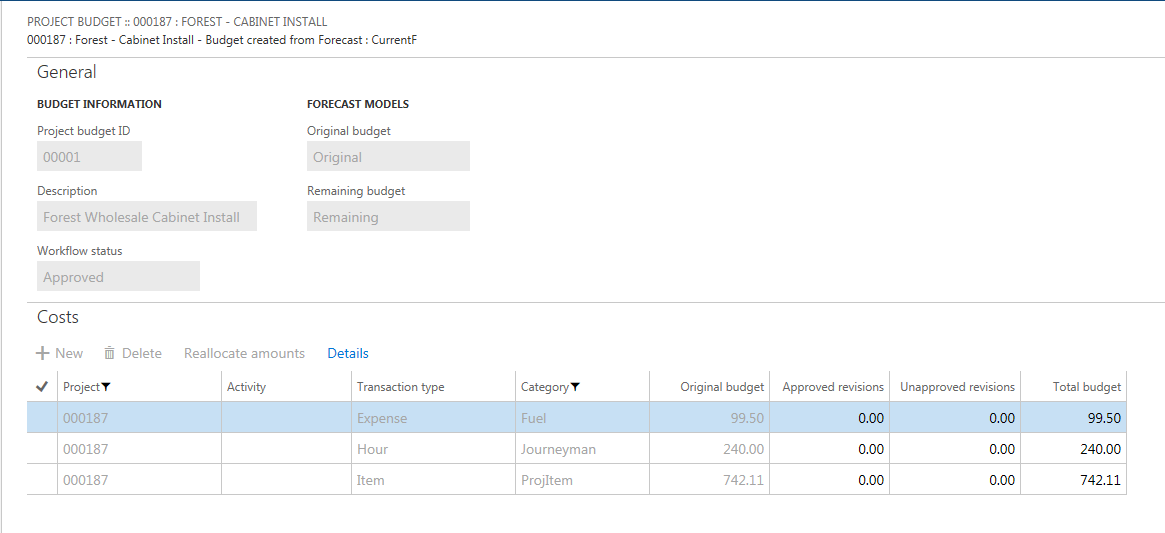The image size is (1165, 533).
Task: Click the Project column filter icon
Action: pyautogui.click(x=107, y=387)
